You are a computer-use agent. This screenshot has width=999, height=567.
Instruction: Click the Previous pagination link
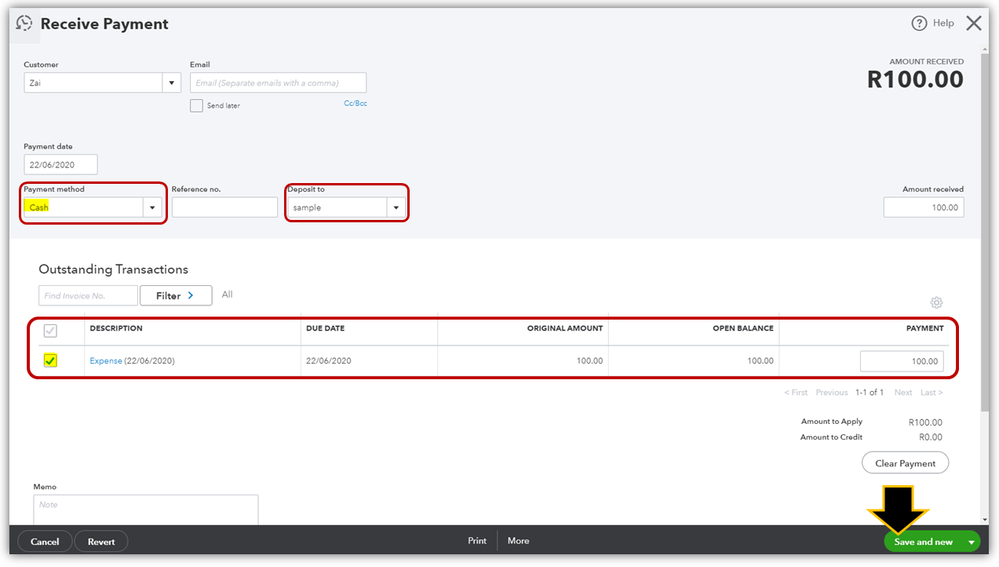point(831,392)
